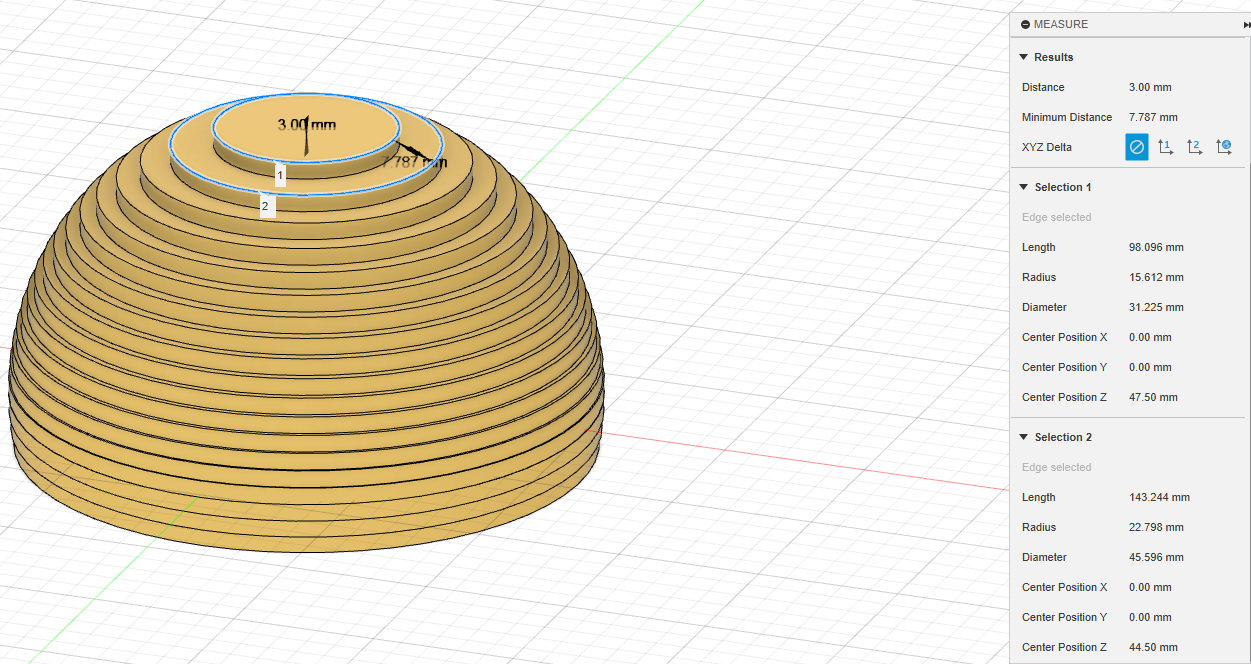Image resolution: width=1251 pixels, height=664 pixels.
Task: Click the Selection 1 Radius value 15.612 mm
Action: tap(1156, 277)
